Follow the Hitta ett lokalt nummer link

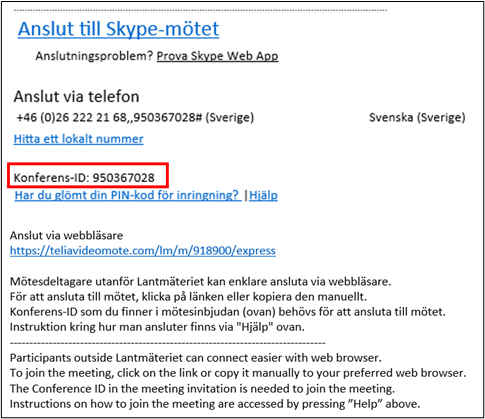79,139
